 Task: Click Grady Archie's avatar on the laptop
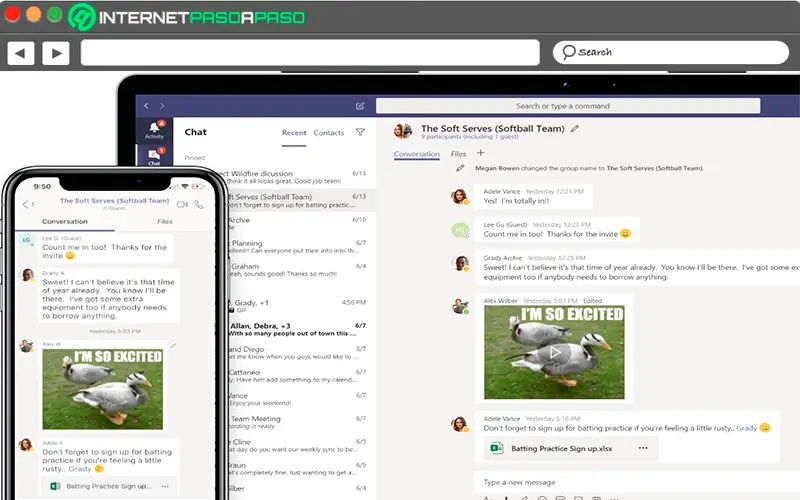click(x=460, y=264)
